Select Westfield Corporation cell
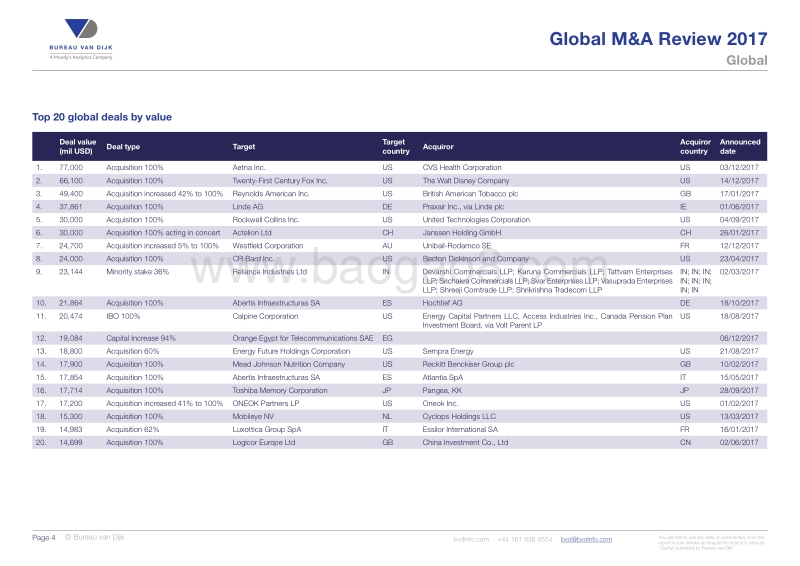Viewport: 800px width, 566px height. 268,245
